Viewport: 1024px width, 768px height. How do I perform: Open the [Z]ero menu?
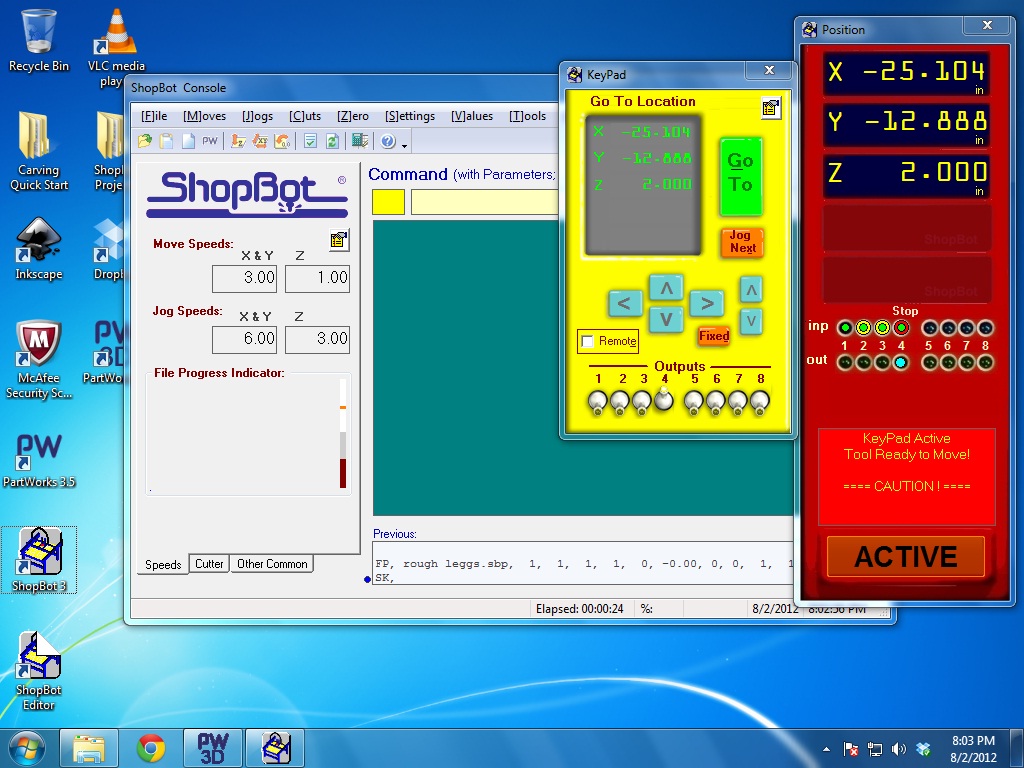point(353,116)
